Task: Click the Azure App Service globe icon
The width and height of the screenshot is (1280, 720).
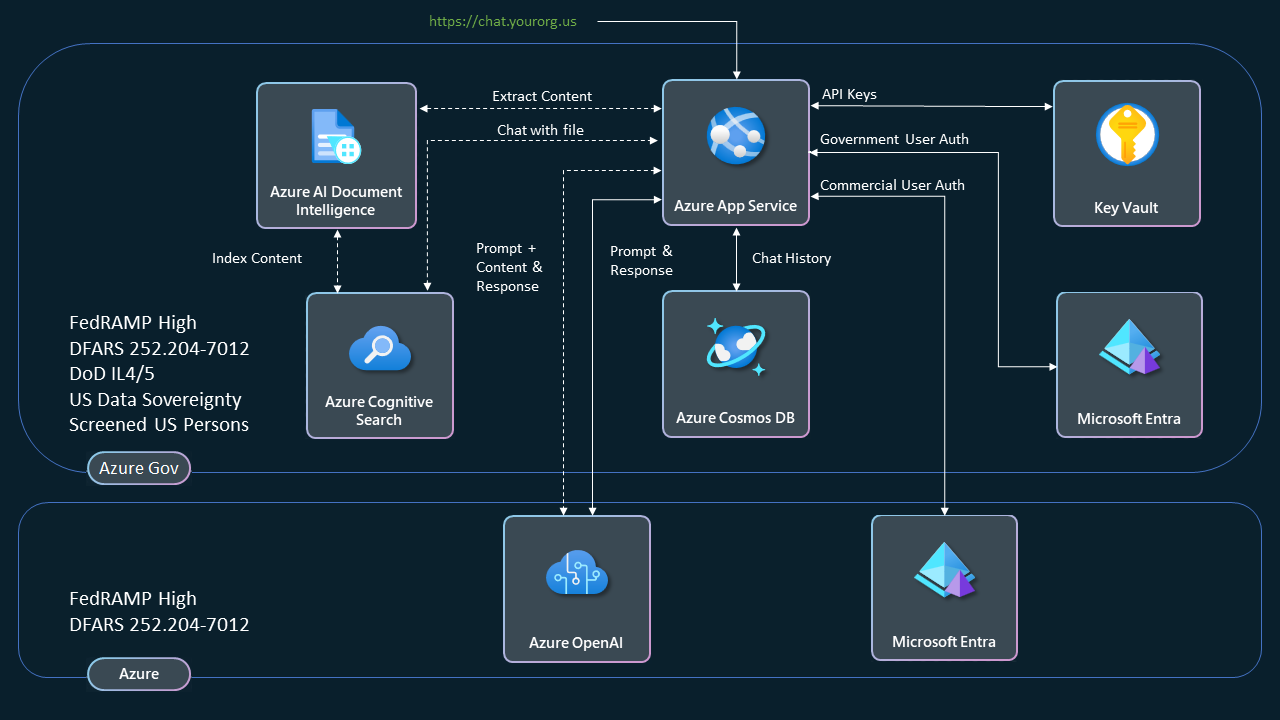Action: click(736, 136)
